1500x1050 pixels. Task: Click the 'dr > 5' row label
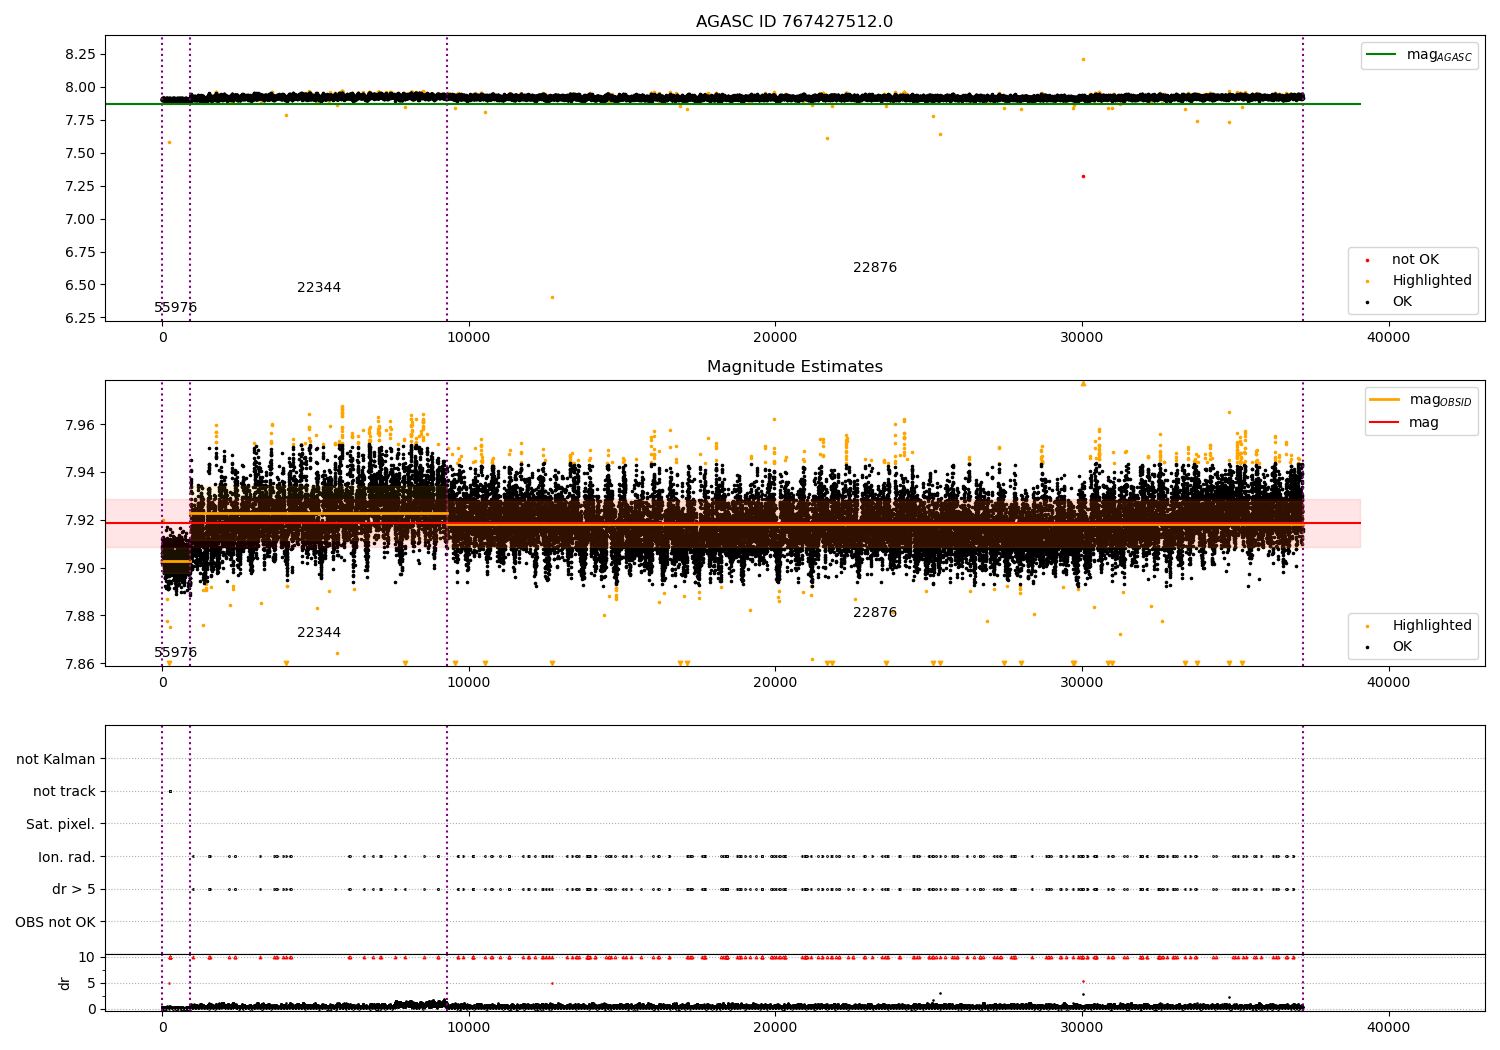(74, 889)
